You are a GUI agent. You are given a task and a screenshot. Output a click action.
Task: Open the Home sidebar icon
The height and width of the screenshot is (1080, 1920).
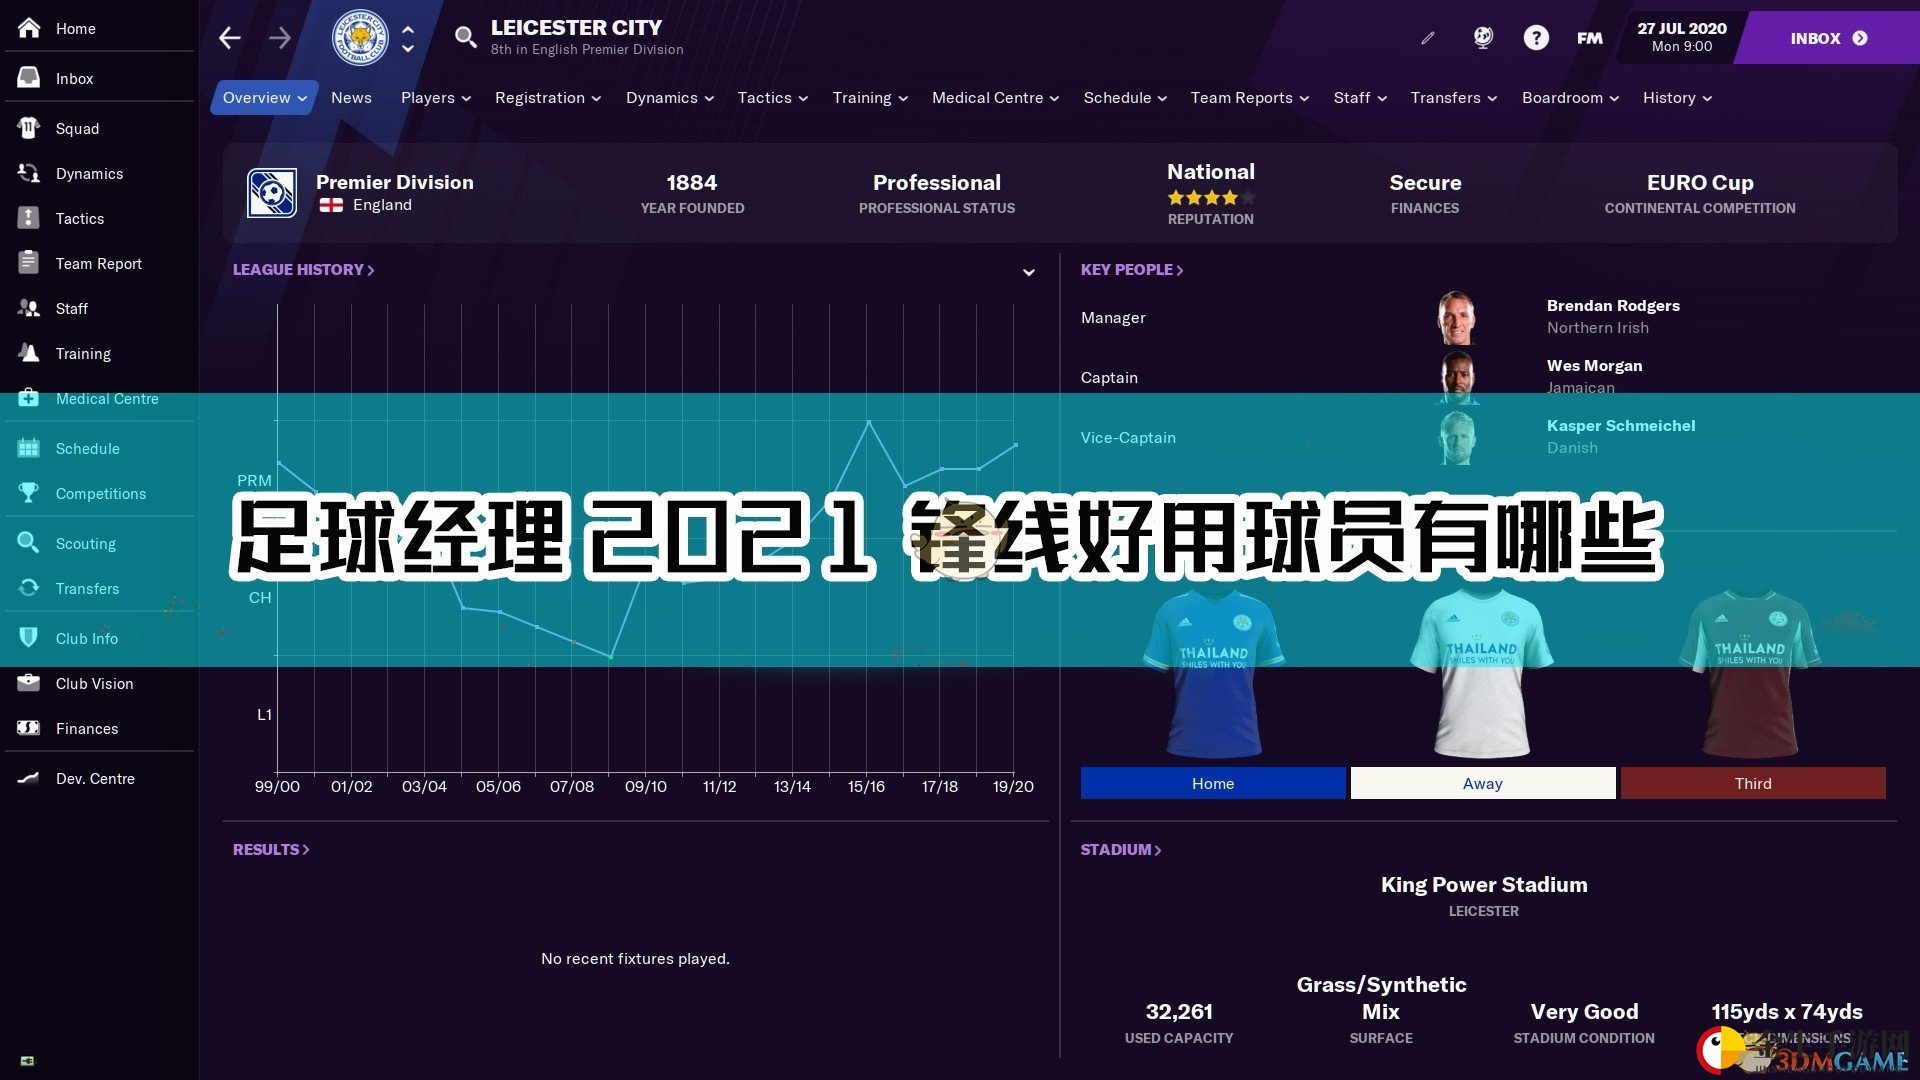pyautogui.click(x=29, y=28)
